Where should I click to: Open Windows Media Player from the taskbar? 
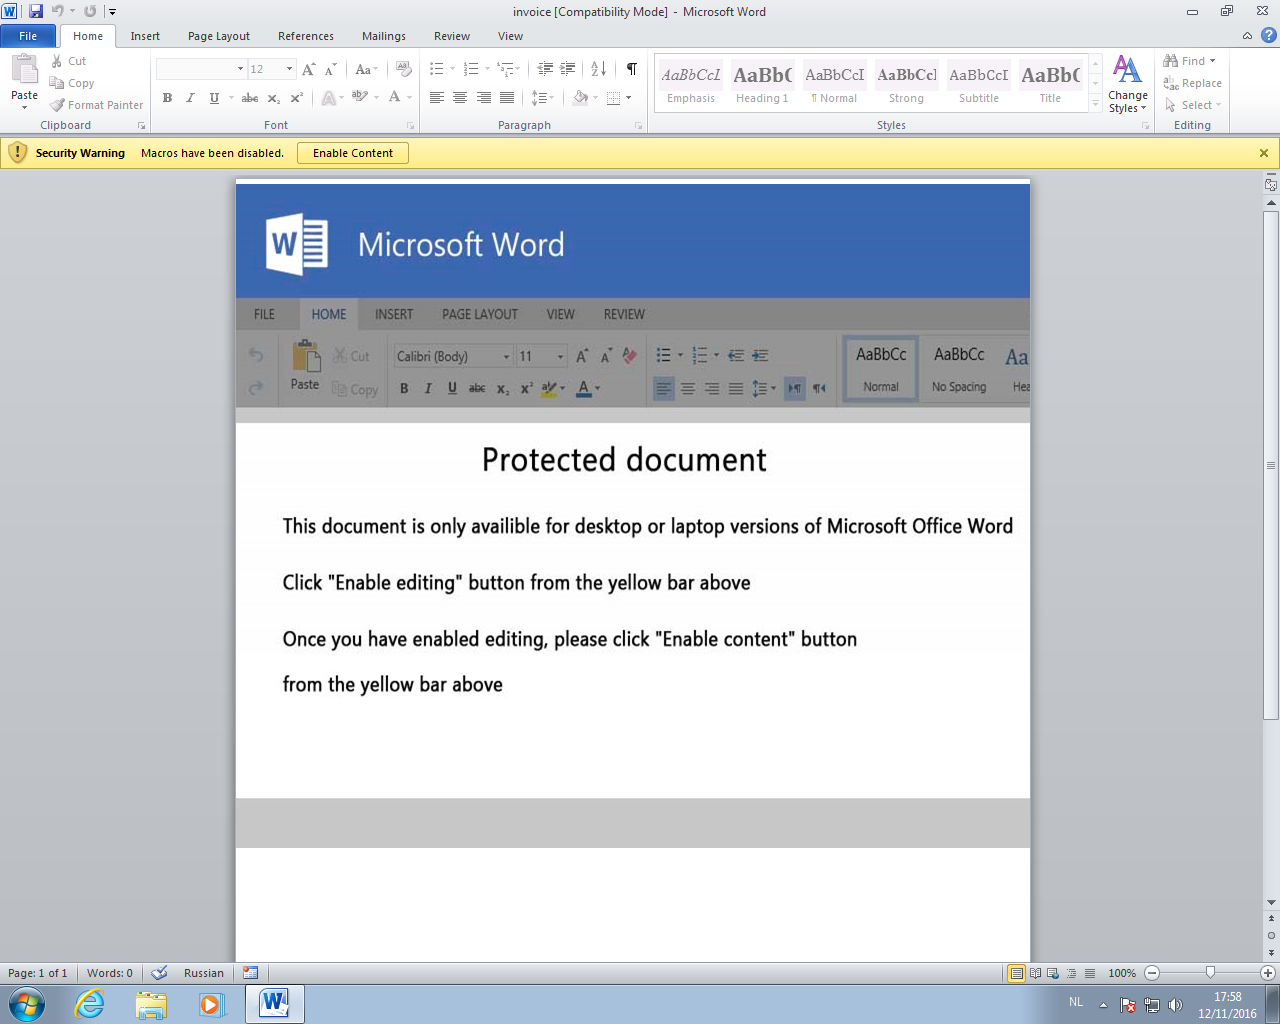(x=211, y=1004)
